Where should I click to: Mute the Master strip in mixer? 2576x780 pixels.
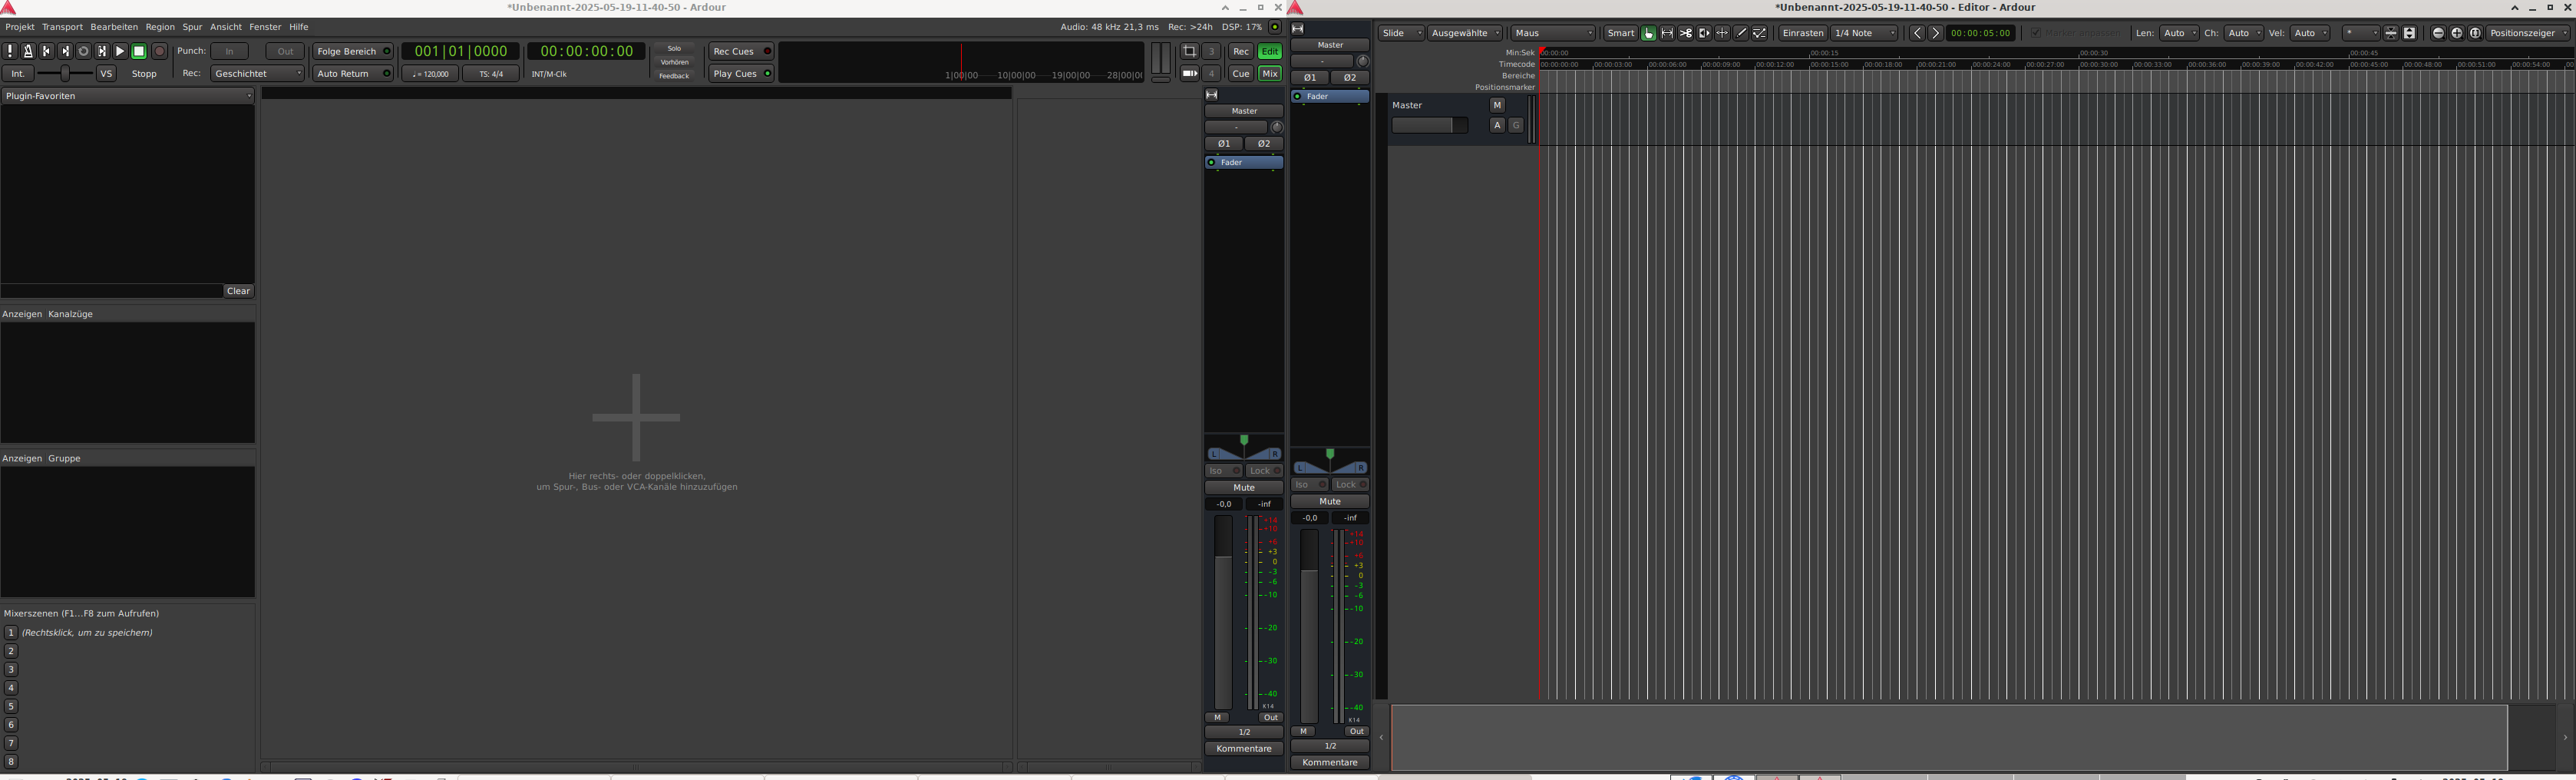coord(1243,488)
